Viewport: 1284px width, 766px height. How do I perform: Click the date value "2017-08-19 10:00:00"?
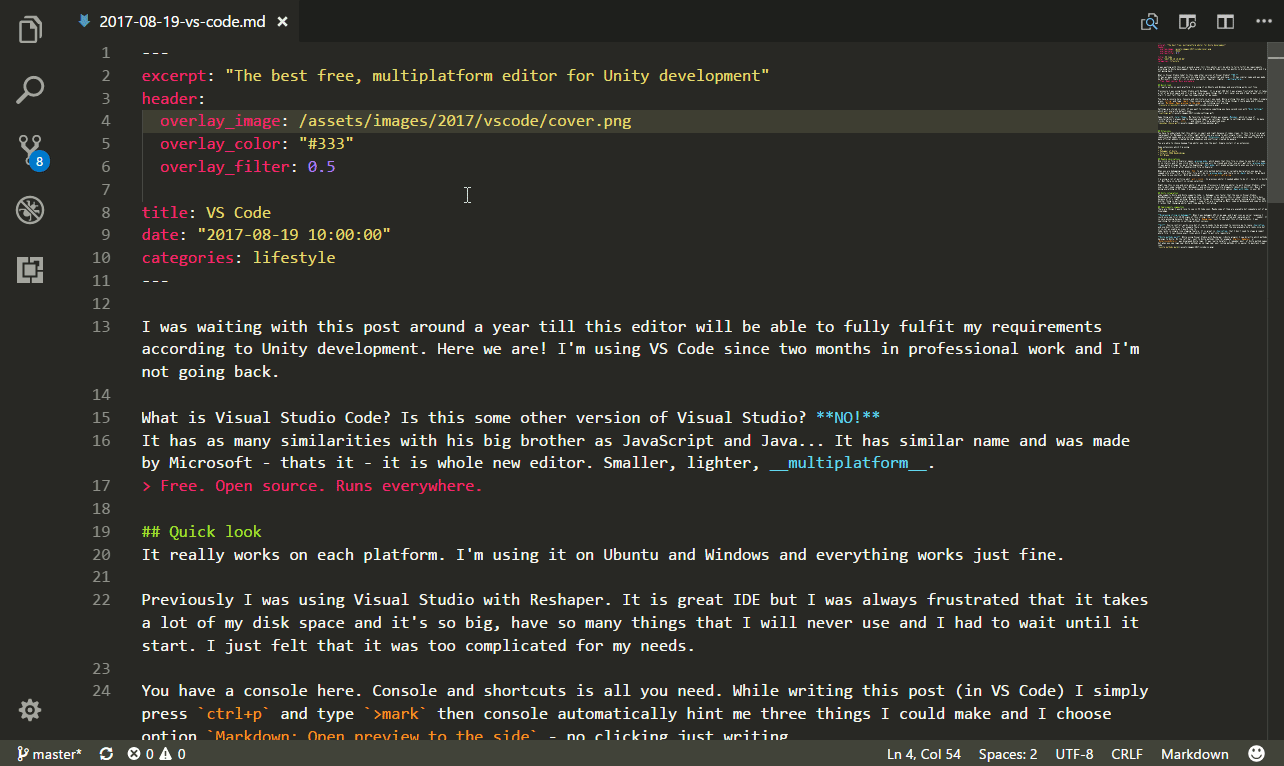click(x=294, y=235)
